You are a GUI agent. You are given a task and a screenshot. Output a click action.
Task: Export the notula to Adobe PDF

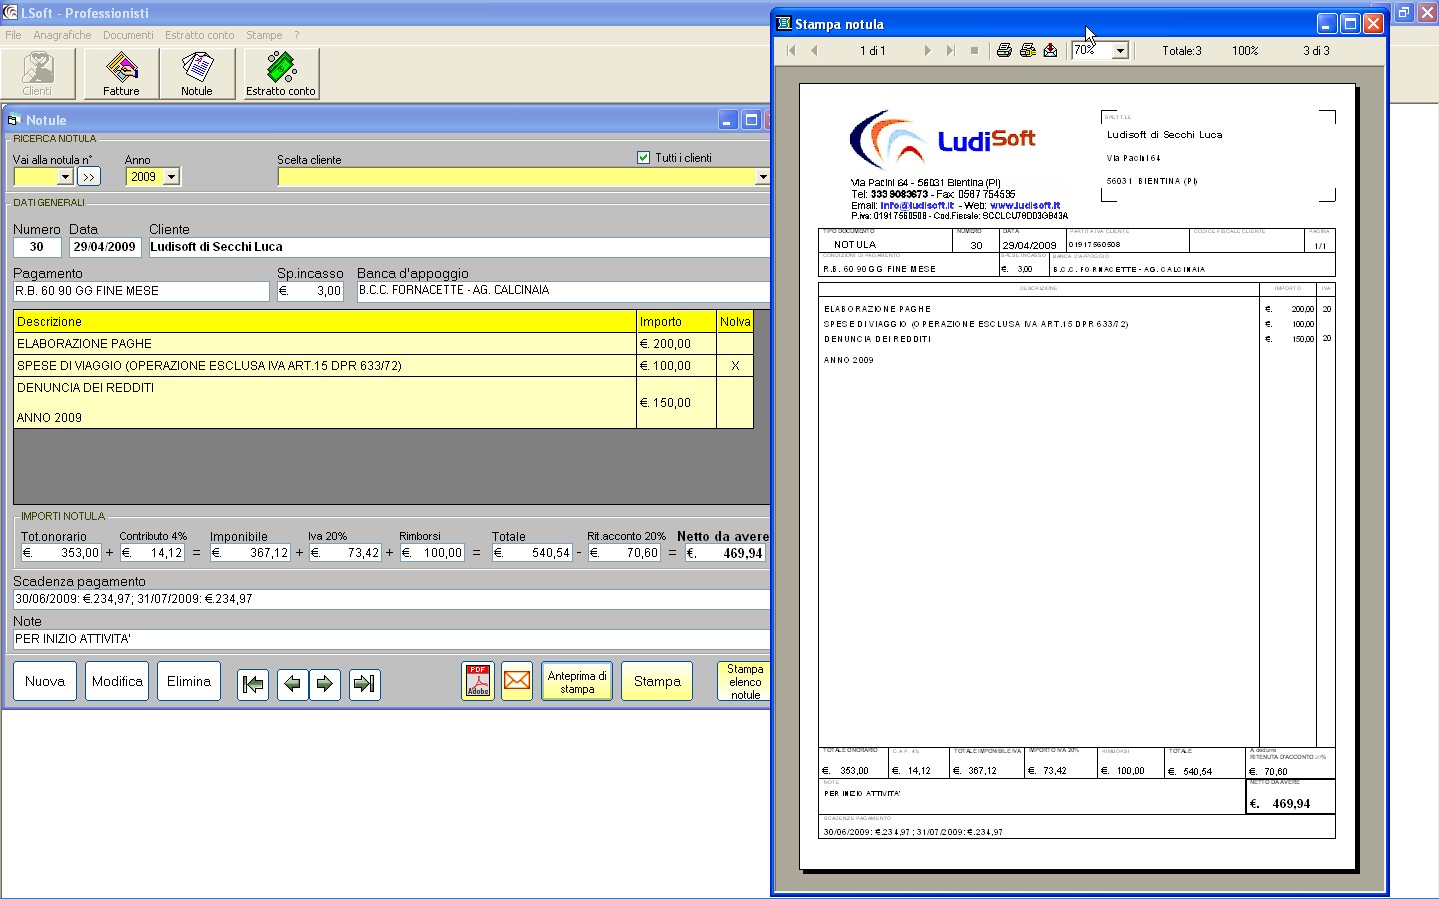pos(478,681)
